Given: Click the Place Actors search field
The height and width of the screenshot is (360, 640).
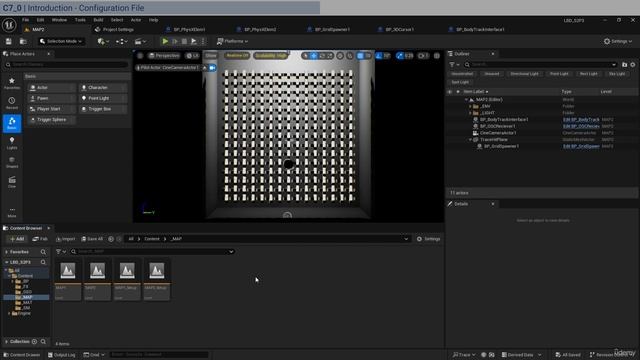Looking at the screenshot, I should (x=67, y=64).
